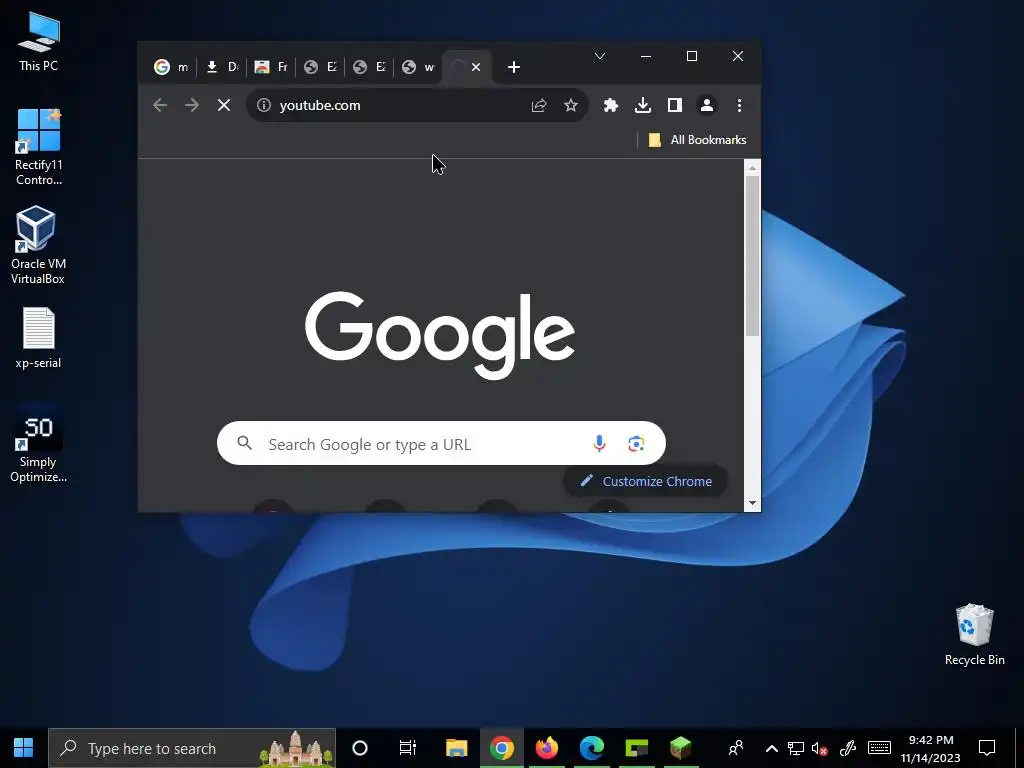The width and height of the screenshot is (1024, 768).
Task: Open Chrome three-dot menu
Action: pos(739,105)
